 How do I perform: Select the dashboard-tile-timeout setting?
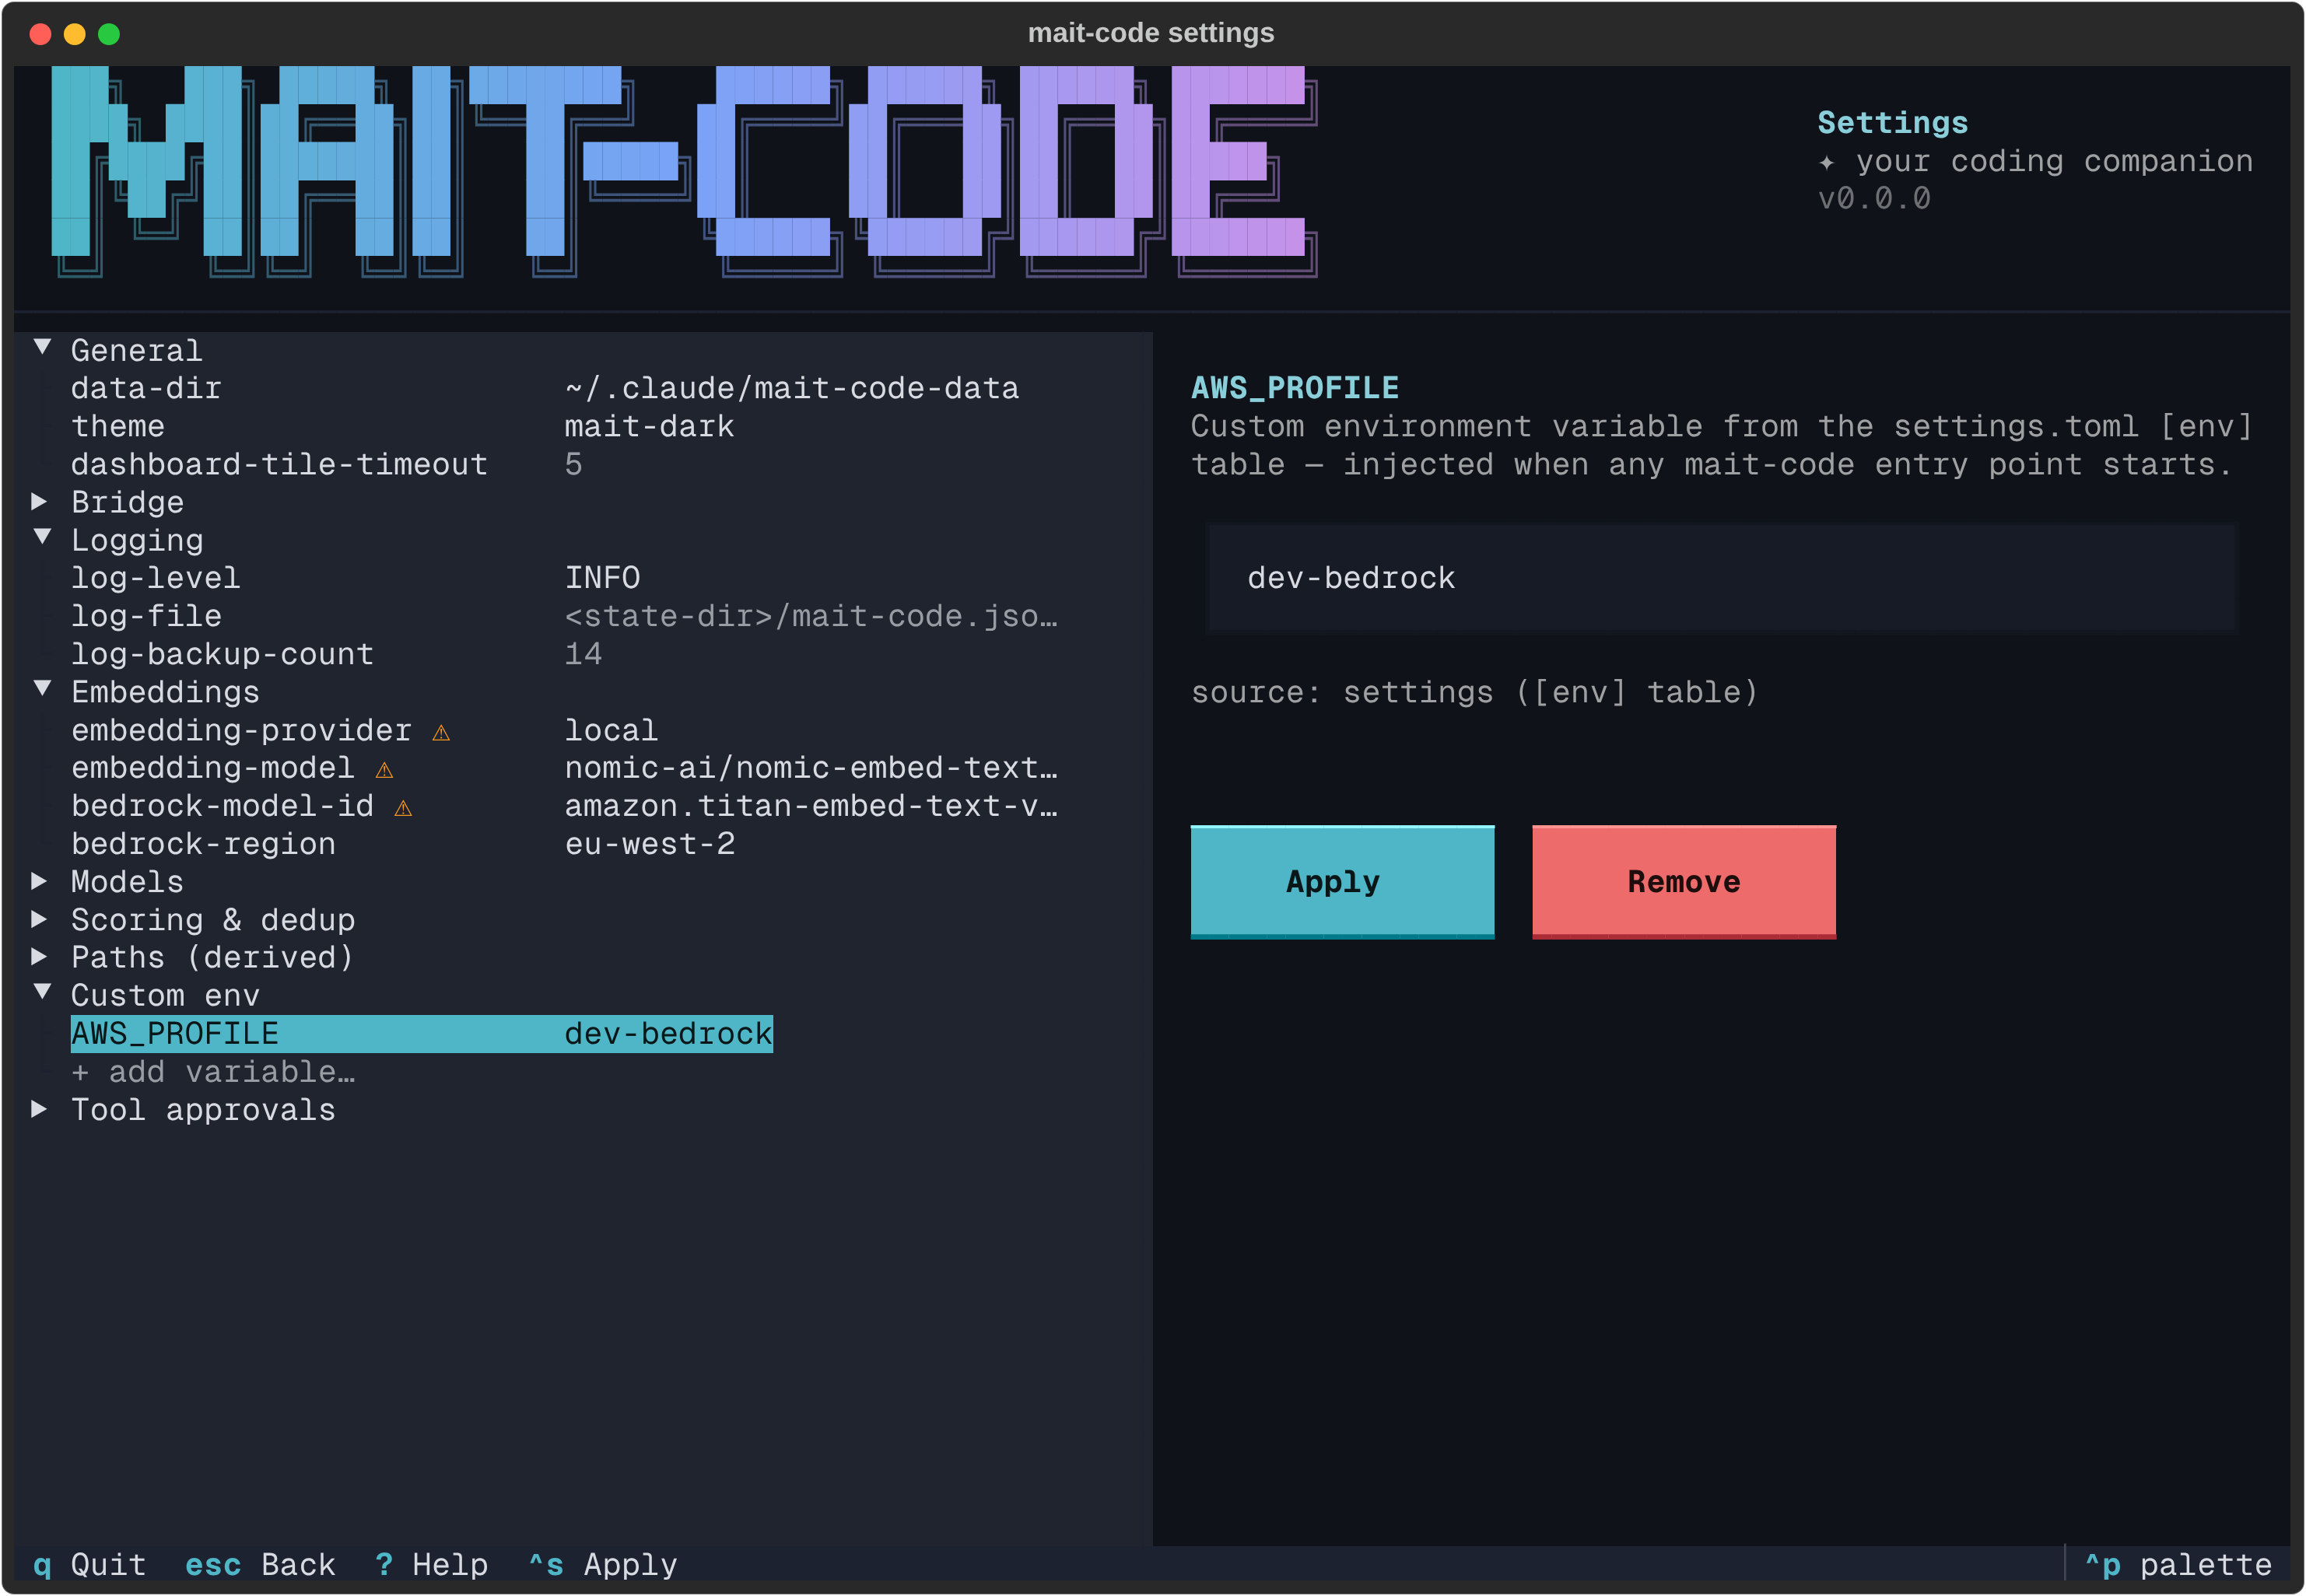tap(327, 464)
